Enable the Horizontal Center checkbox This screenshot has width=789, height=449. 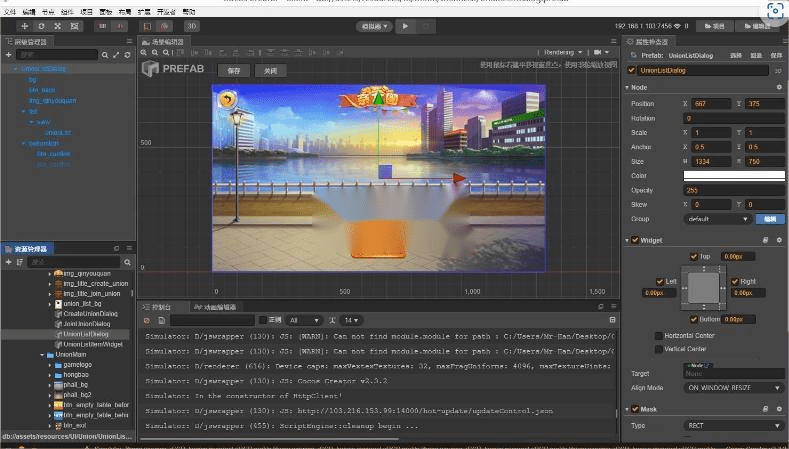pyautogui.click(x=658, y=336)
